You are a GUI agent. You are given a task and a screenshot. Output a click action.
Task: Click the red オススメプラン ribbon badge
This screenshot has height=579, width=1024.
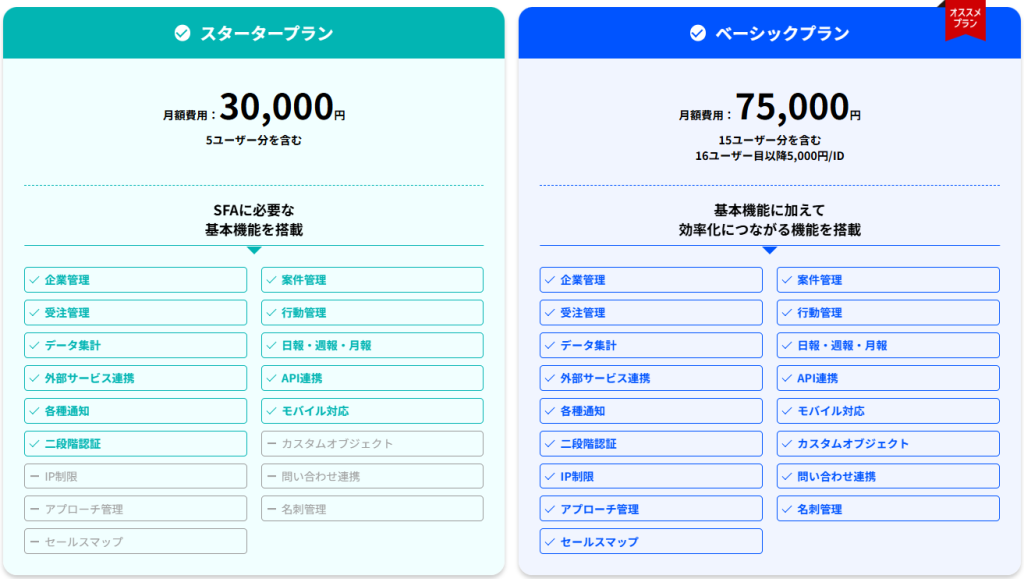(x=965, y=20)
